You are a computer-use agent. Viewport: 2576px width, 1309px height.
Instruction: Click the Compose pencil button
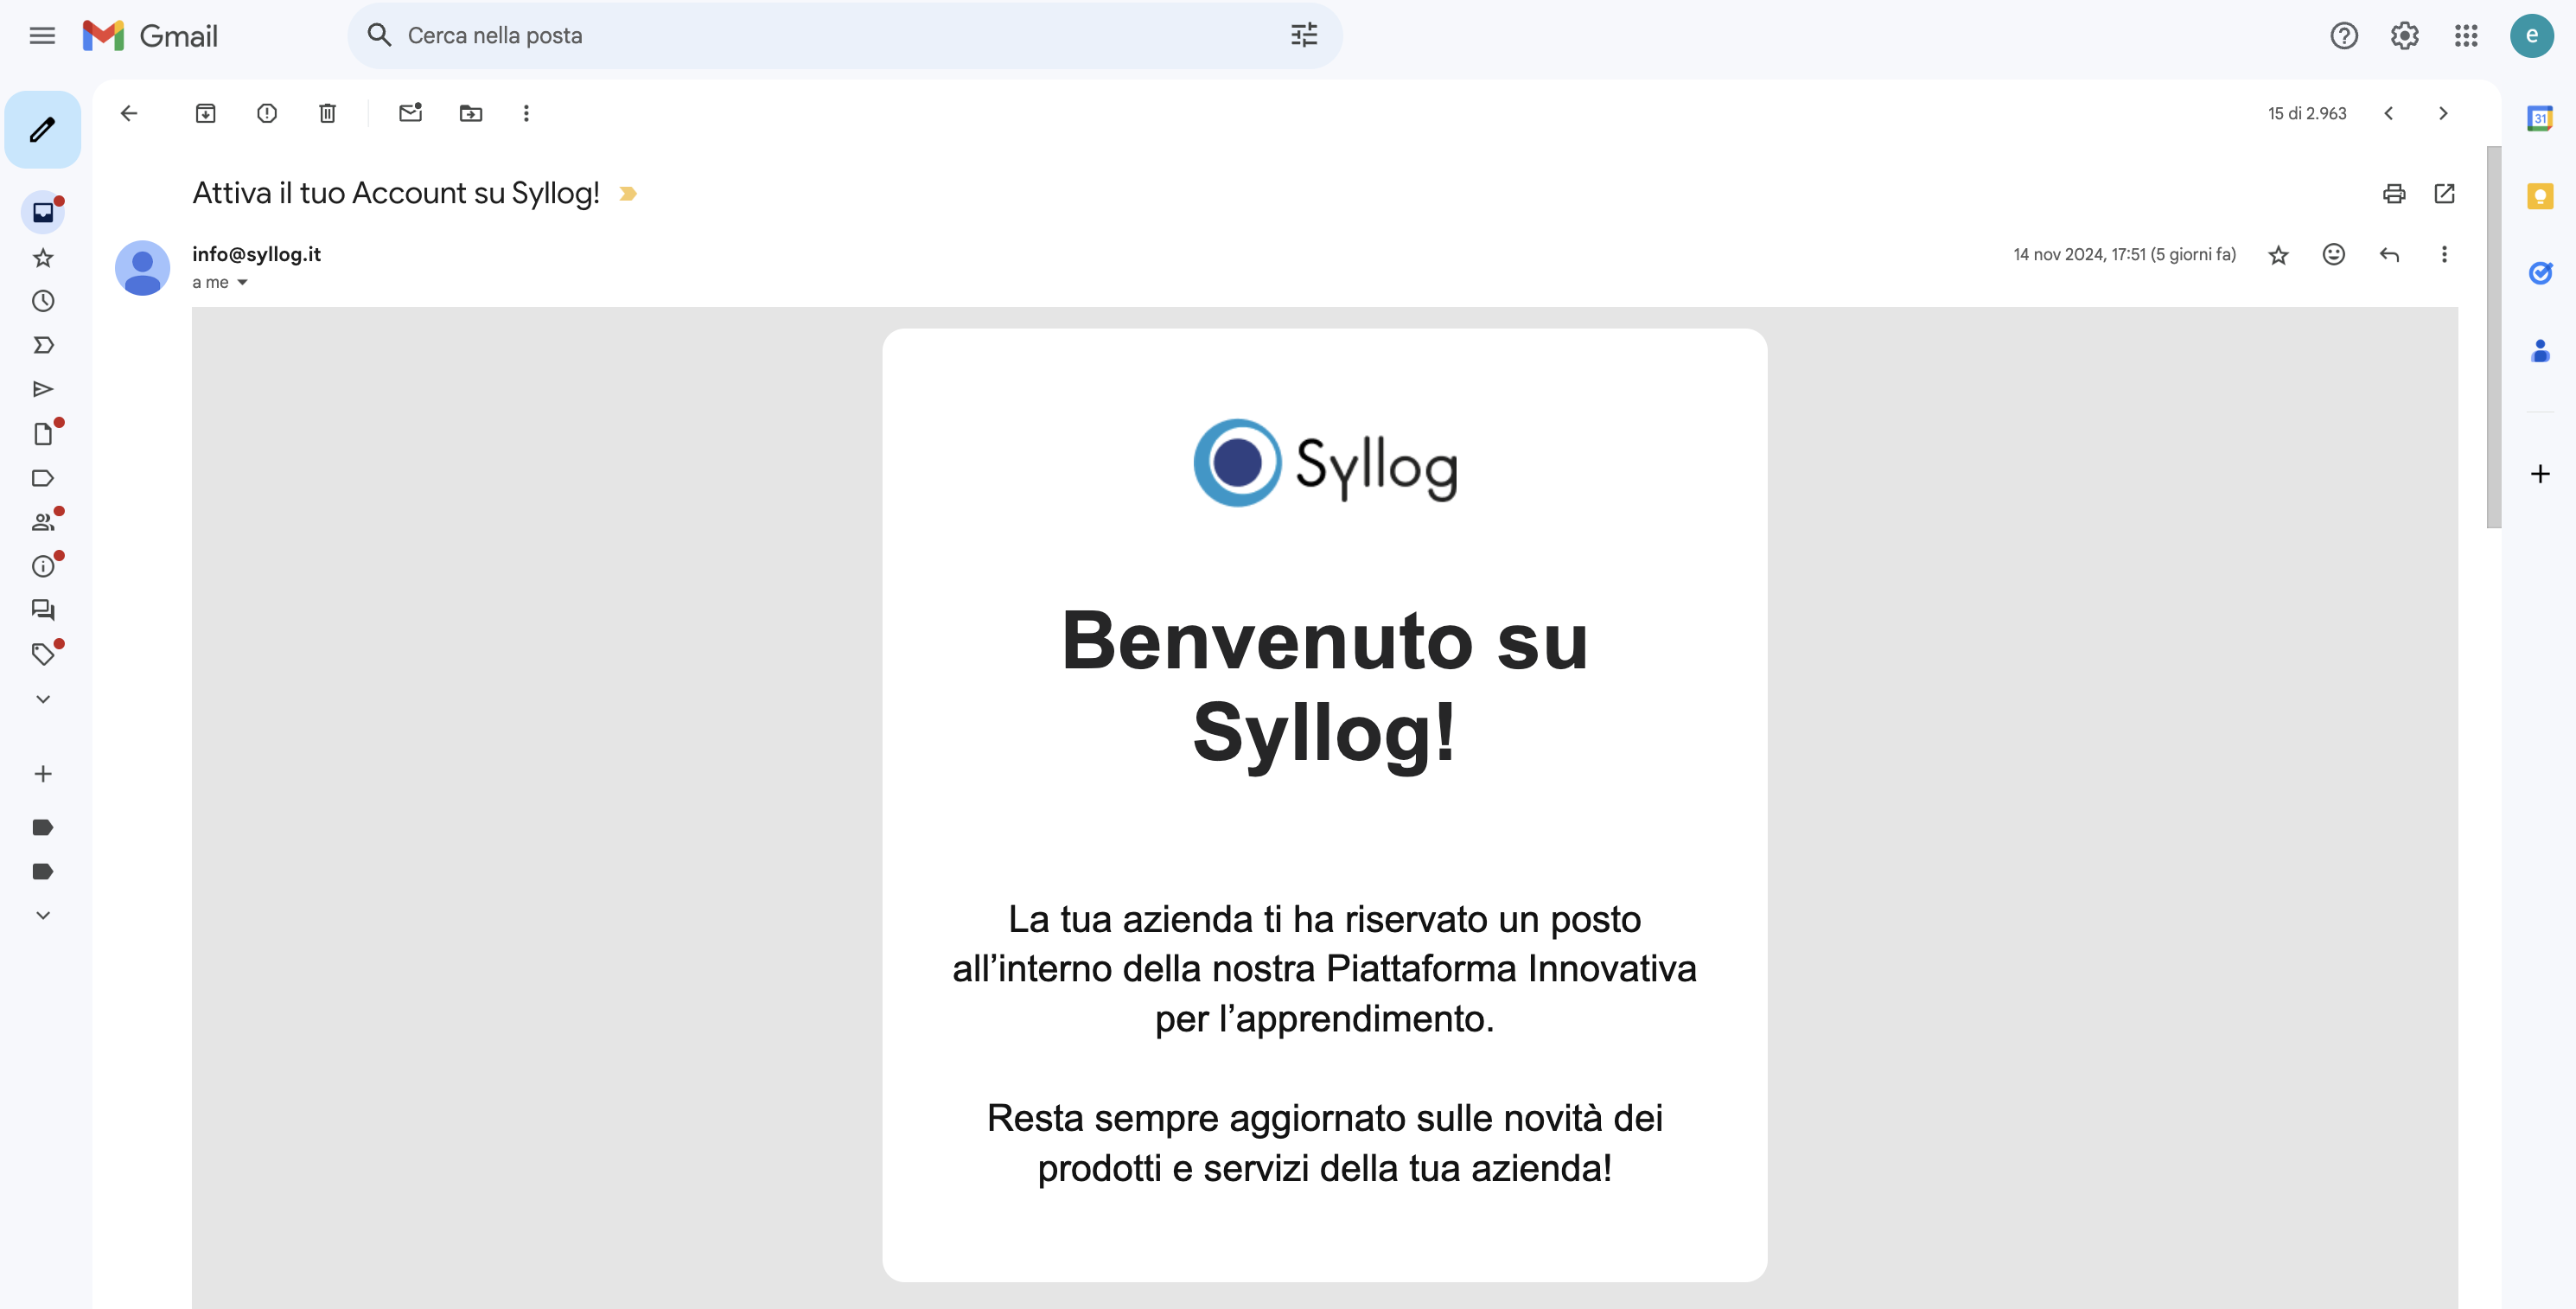click(x=42, y=129)
